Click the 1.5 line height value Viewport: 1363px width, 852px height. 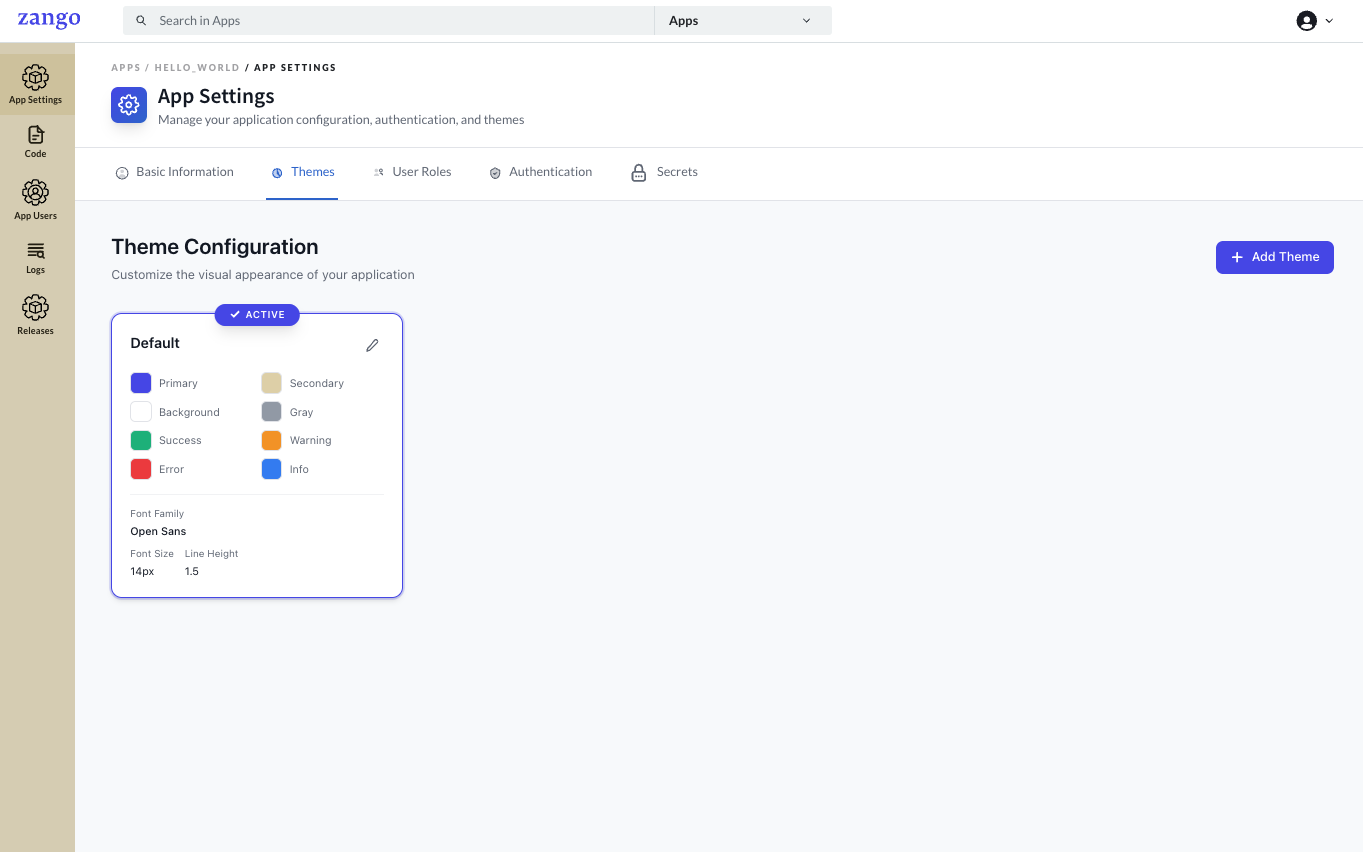pyautogui.click(x=192, y=571)
